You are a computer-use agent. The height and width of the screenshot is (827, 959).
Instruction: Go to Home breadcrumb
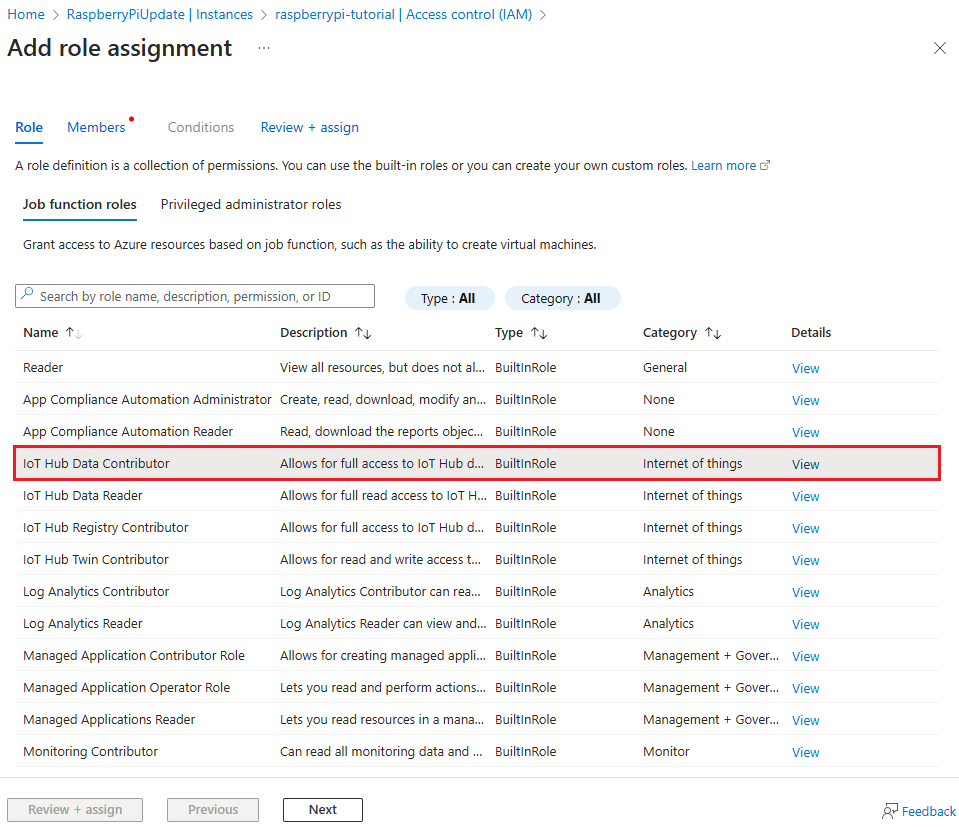click(x=26, y=14)
